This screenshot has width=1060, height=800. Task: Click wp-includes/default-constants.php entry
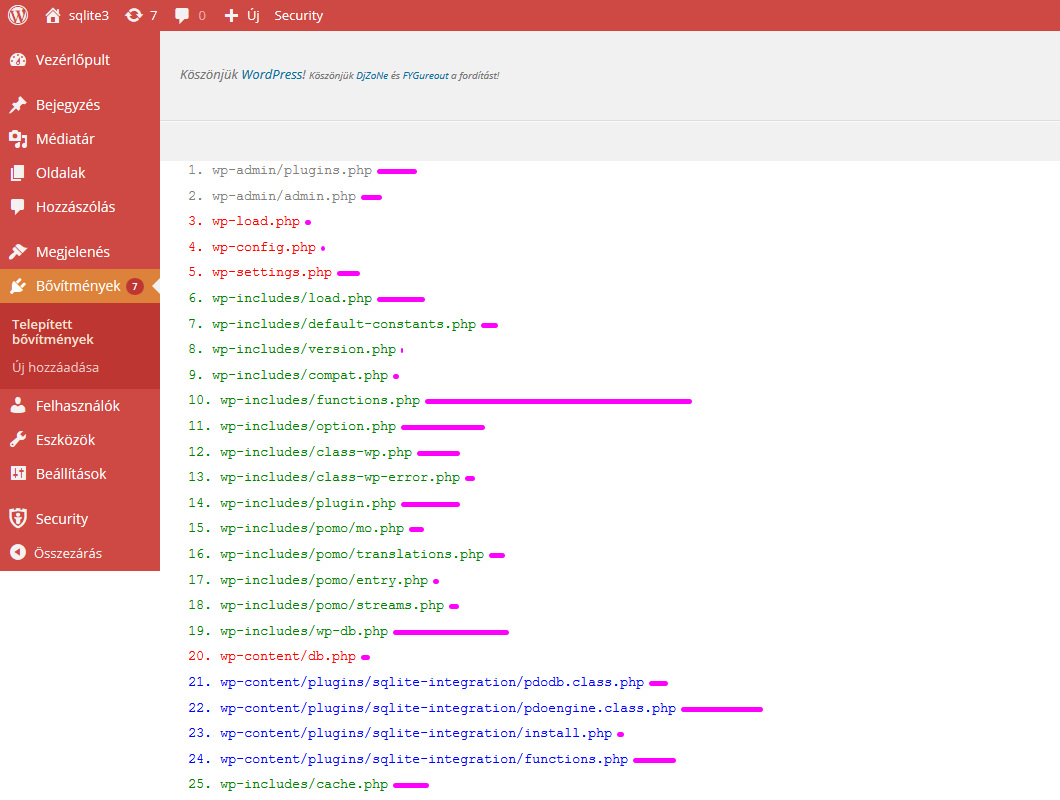pyautogui.click(x=344, y=324)
